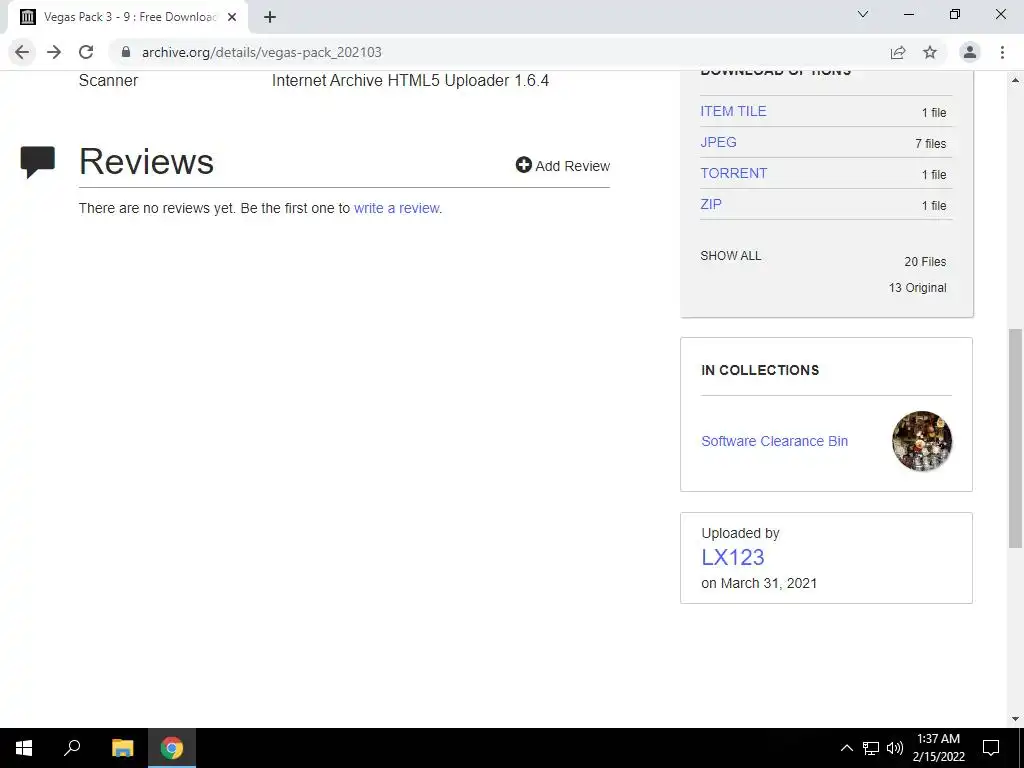Go back with the browser back arrow
The image size is (1024, 768).
click(x=22, y=52)
